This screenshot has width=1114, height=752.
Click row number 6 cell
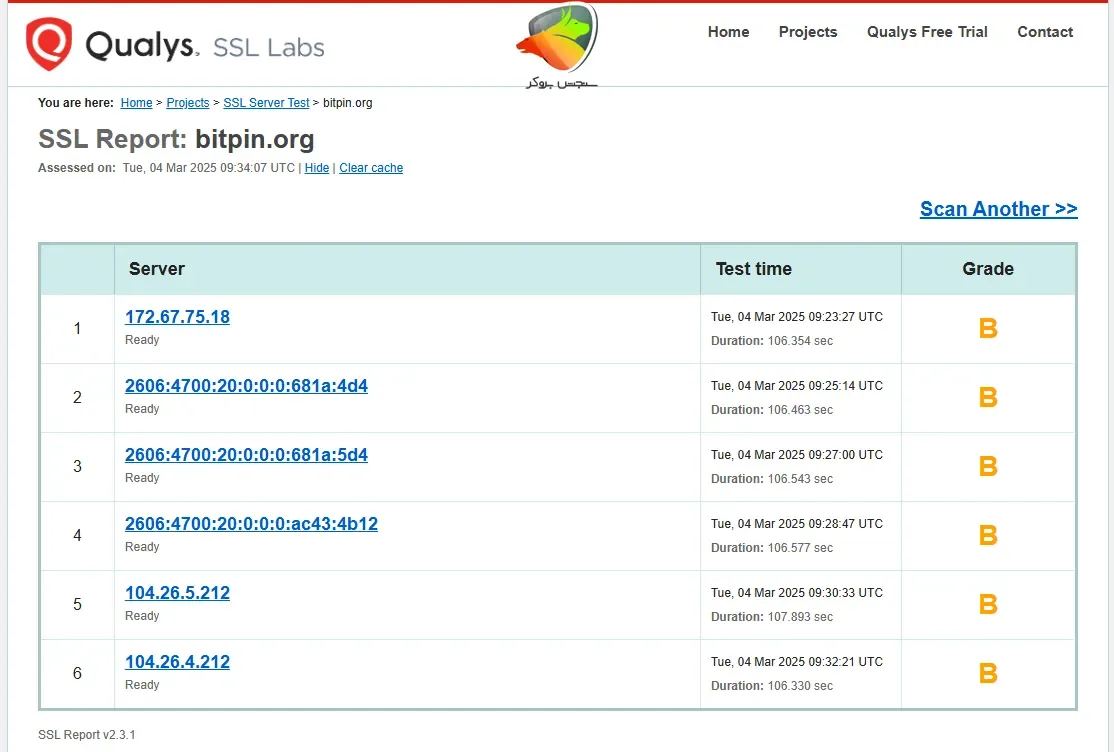click(x=77, y=673)
